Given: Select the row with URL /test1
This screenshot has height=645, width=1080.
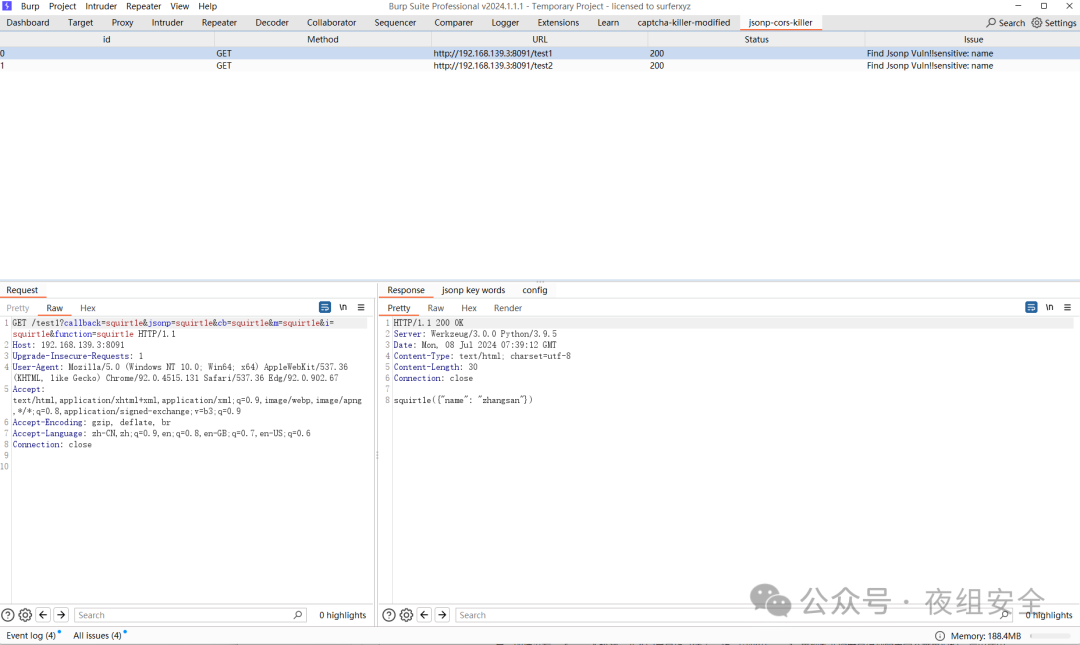Looking at the screenshot, I should (x=540, y=53).
